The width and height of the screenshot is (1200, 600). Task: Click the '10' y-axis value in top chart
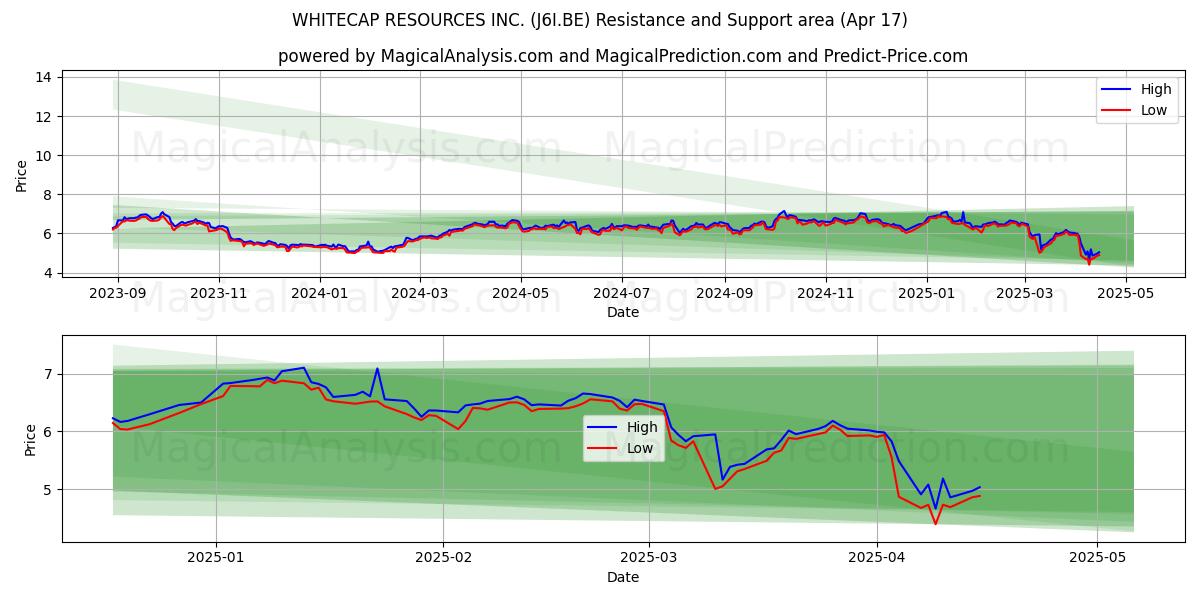(x=46, y=155)
